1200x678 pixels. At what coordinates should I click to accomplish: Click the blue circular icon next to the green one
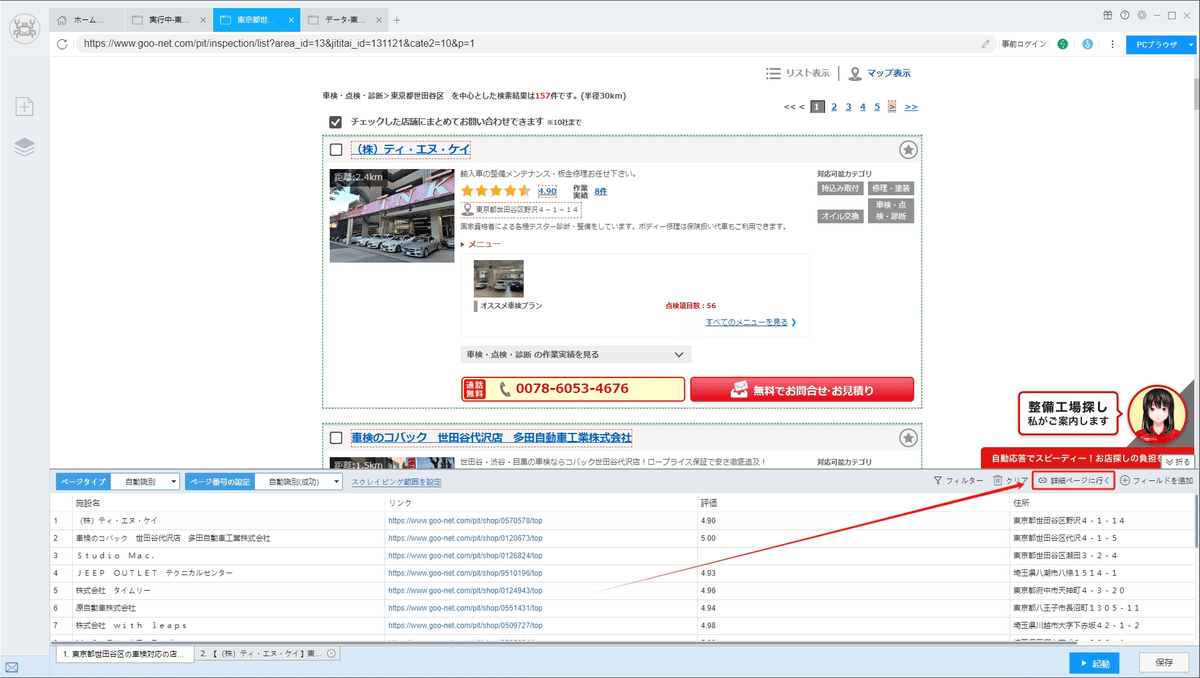1087,44
